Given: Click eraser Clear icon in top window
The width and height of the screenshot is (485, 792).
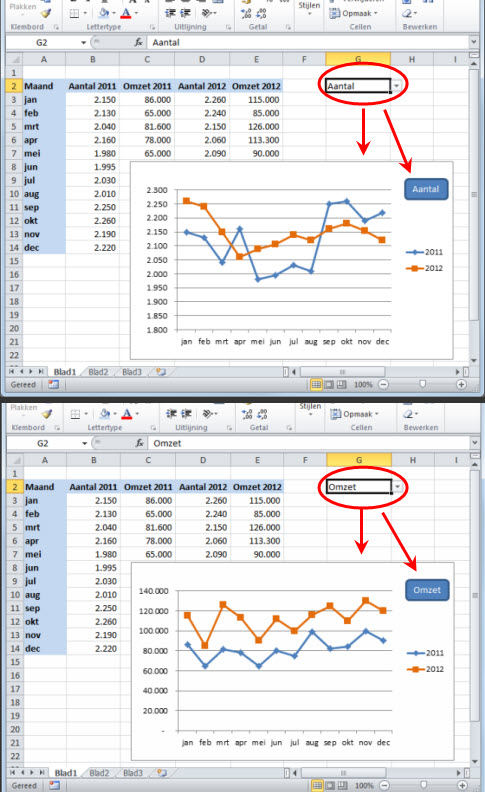Looking at the screenshot, I should (x=407, y=13).
